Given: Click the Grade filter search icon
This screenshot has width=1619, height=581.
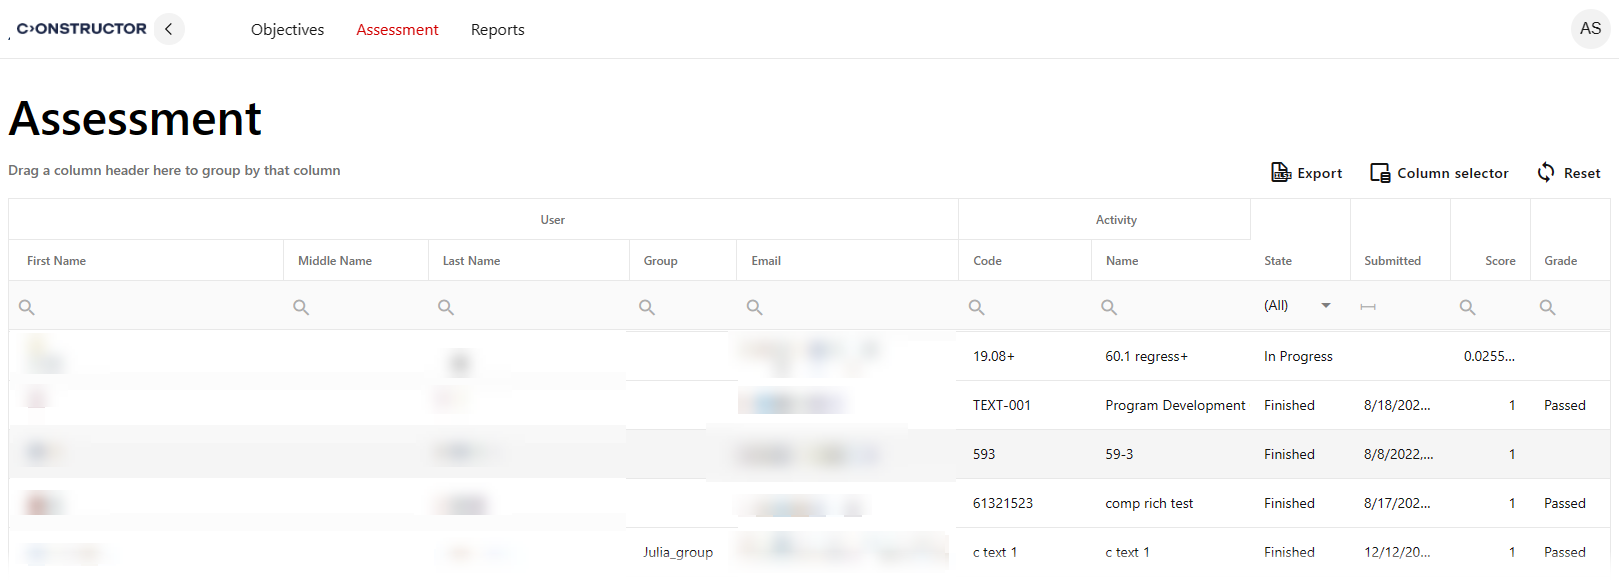Looking at the screenshot, I should 1547,307.
